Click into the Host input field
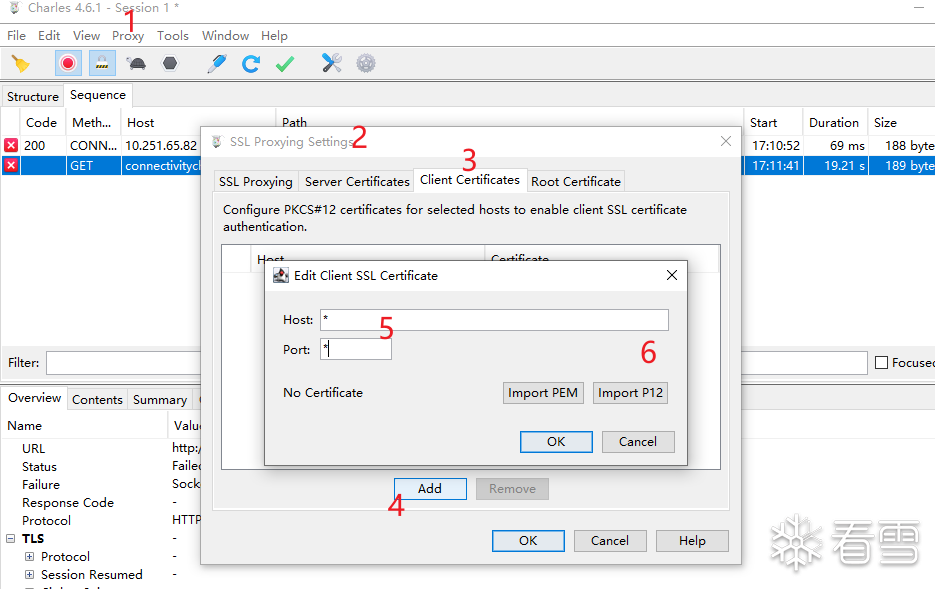Image resolution: width=935 pixels, height=589 pixels. pyautogui.click(x=494, y=320)
